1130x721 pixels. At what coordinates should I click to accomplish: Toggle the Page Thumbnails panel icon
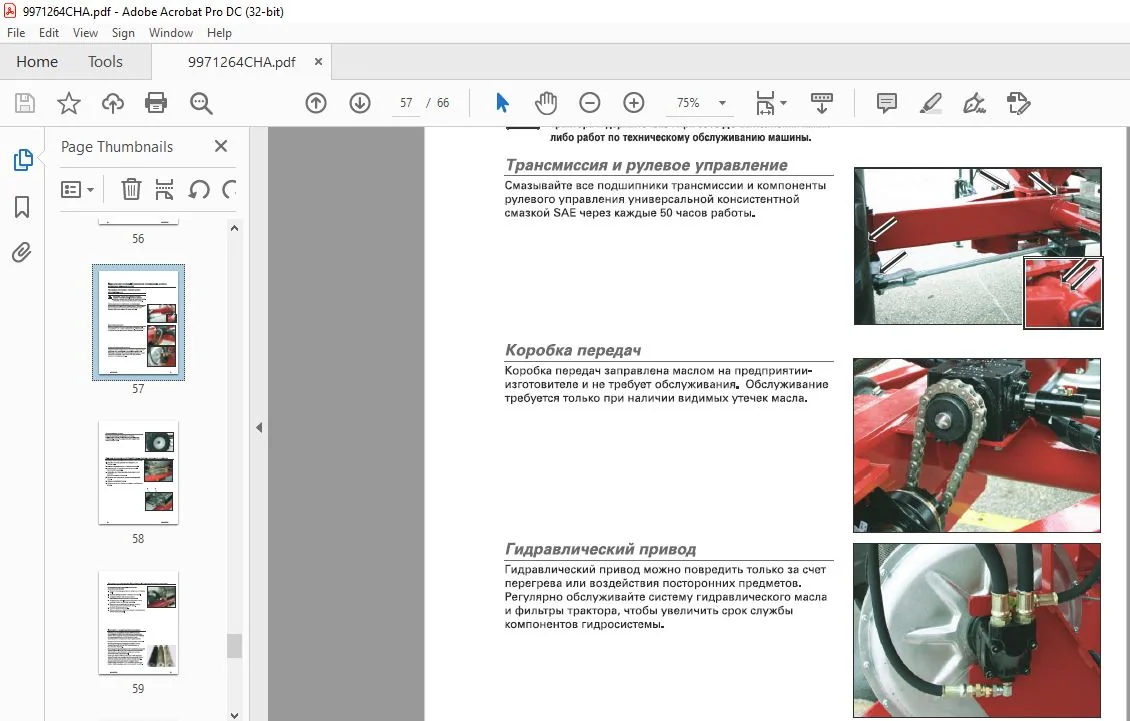click(x=22, y=159)
